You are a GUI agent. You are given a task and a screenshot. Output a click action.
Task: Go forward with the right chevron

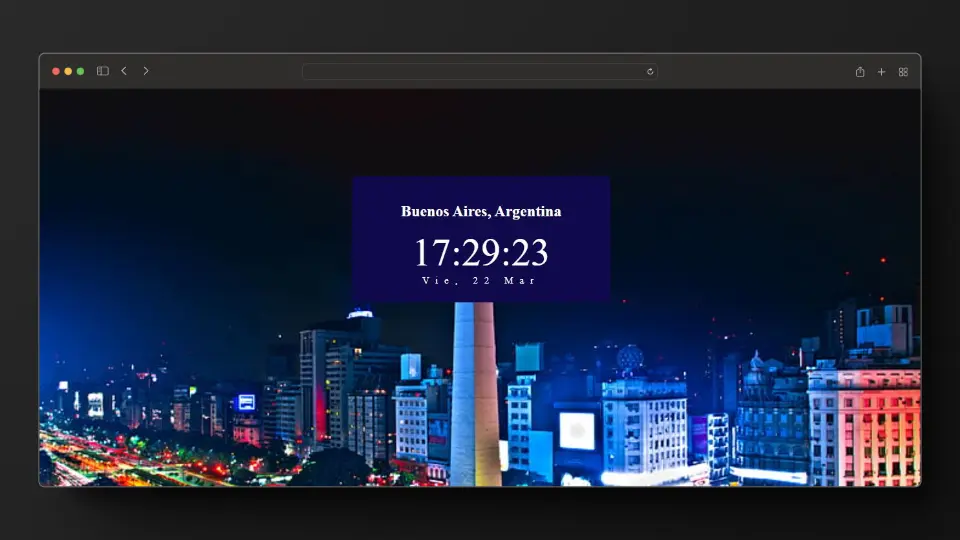click(x=146, y=71)
